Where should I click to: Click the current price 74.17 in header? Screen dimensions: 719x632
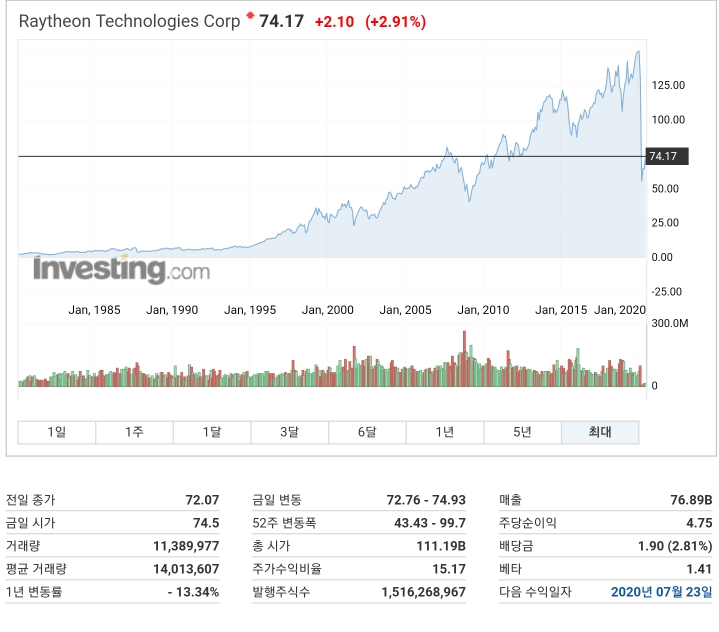coord(281,22)
